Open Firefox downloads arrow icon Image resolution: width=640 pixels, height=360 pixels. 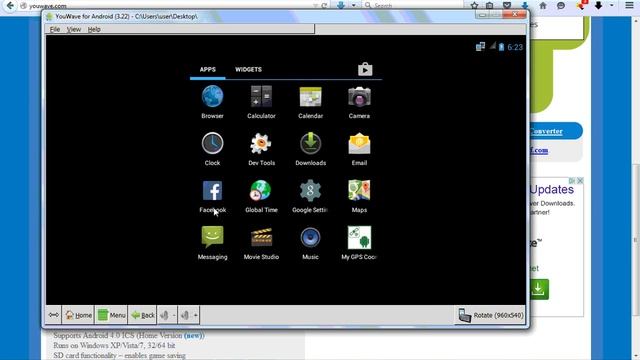point(525,5)
